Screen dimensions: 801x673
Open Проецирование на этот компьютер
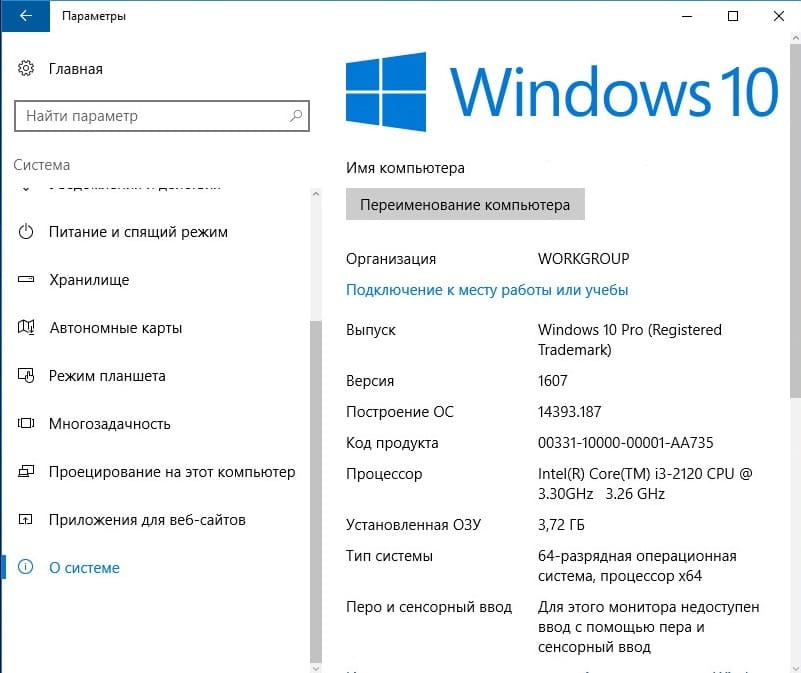[x=172, y=472]
